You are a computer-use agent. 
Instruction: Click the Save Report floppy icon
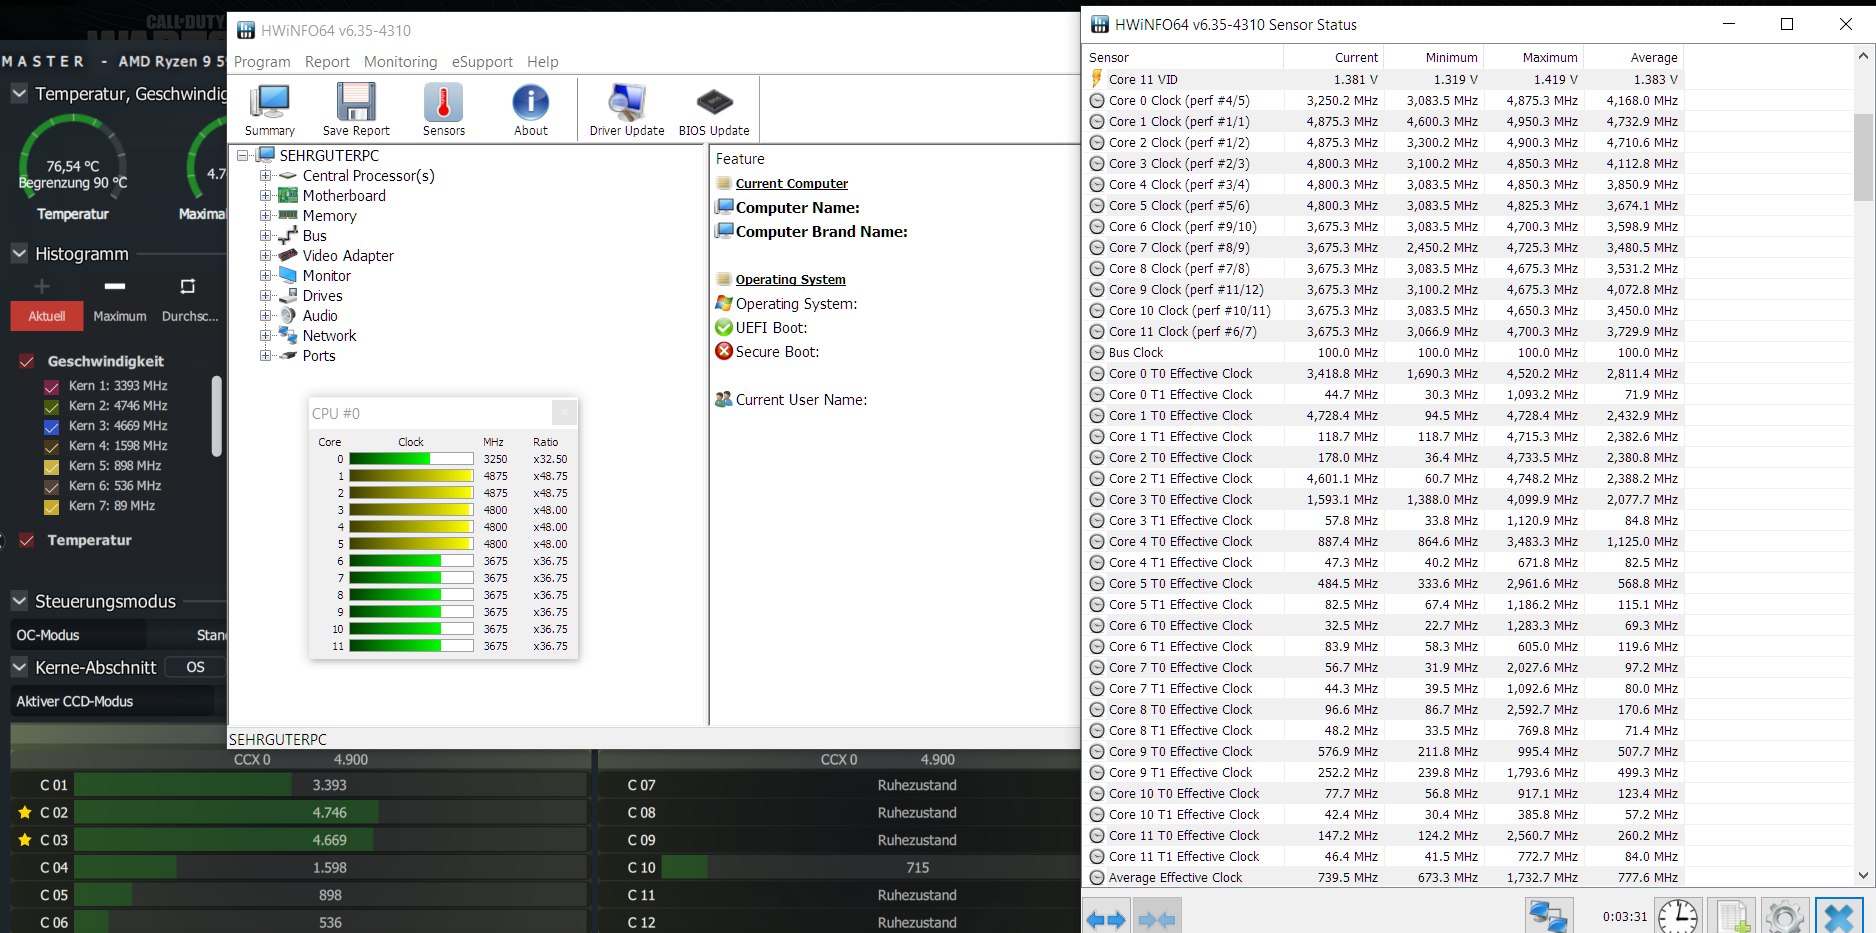tap(356, 110)
